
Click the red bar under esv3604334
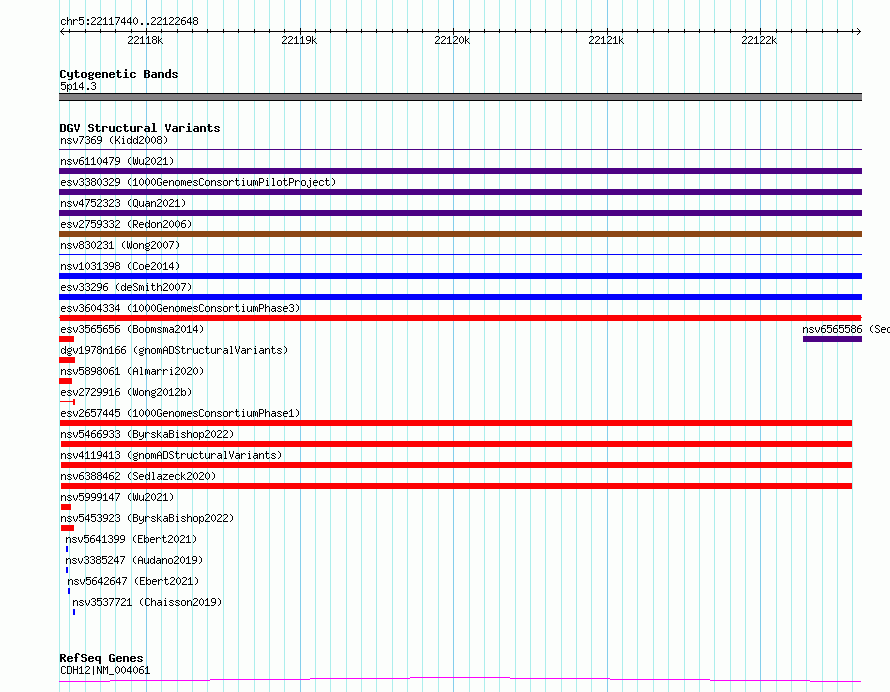[460, 318]
